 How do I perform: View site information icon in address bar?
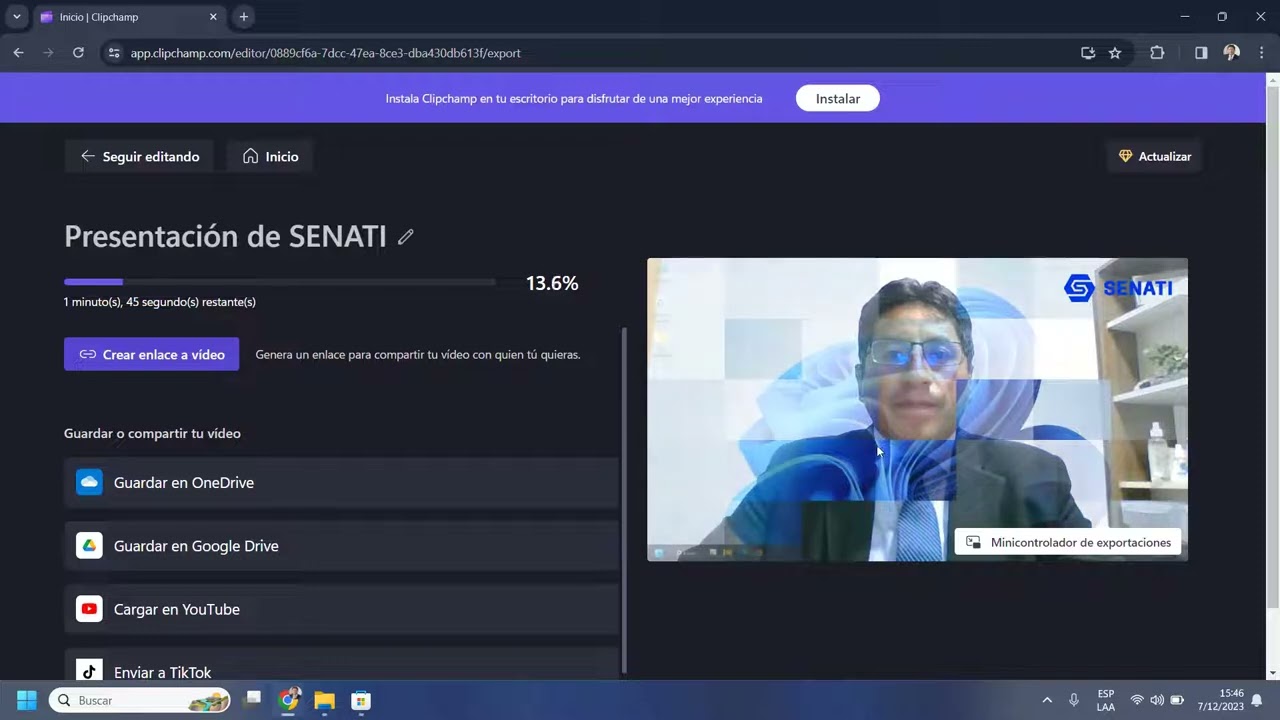[x=113, y=53]
